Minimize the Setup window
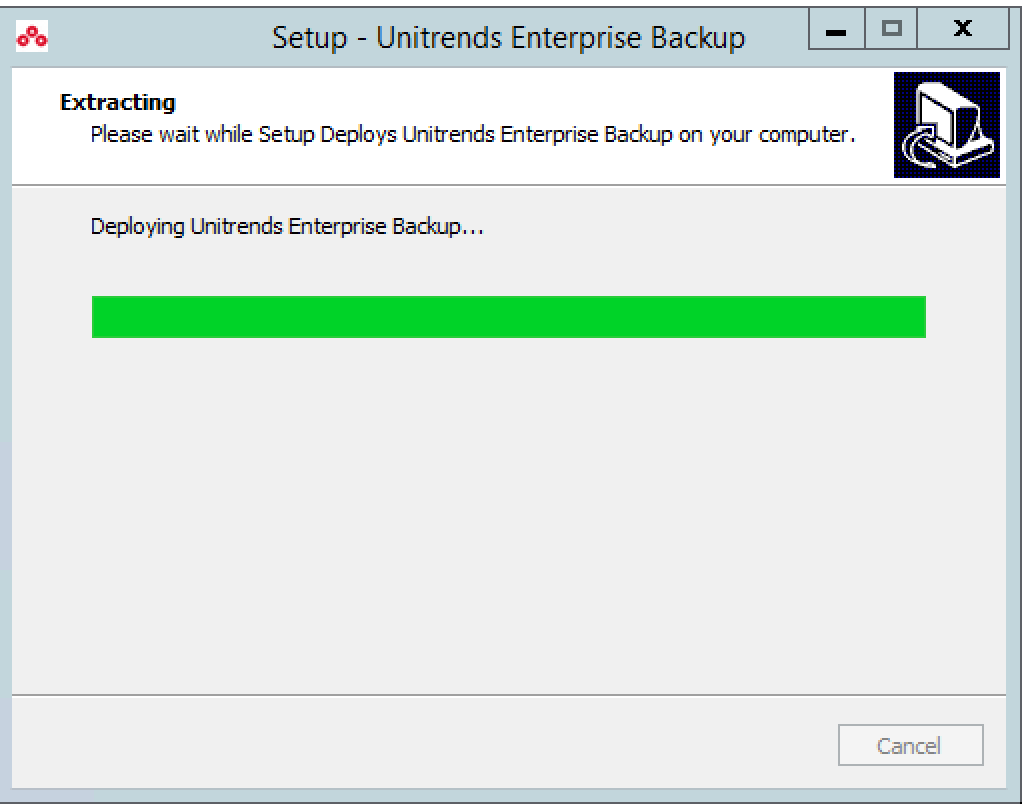 (836, 29)
